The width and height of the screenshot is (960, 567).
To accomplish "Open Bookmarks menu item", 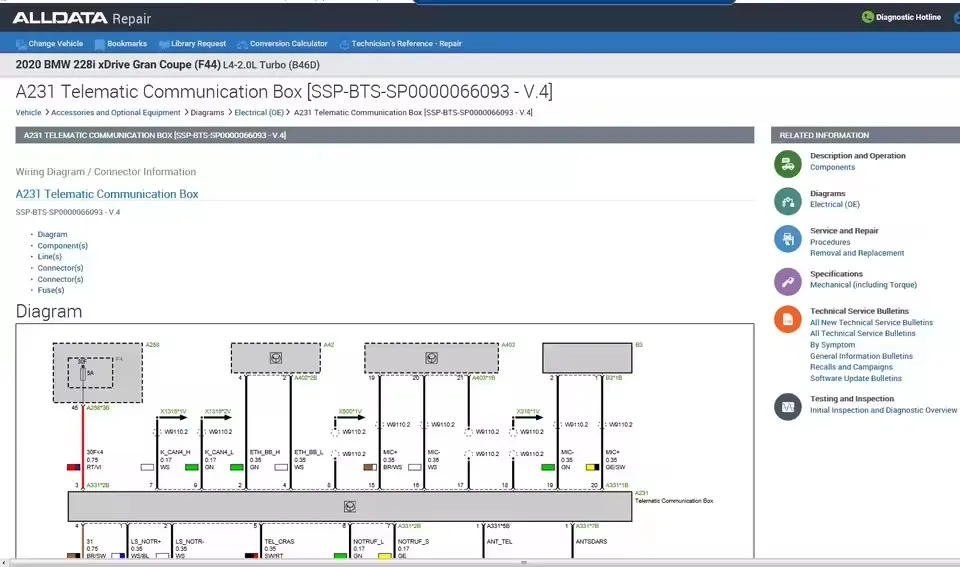I will (x=127, y=43).
